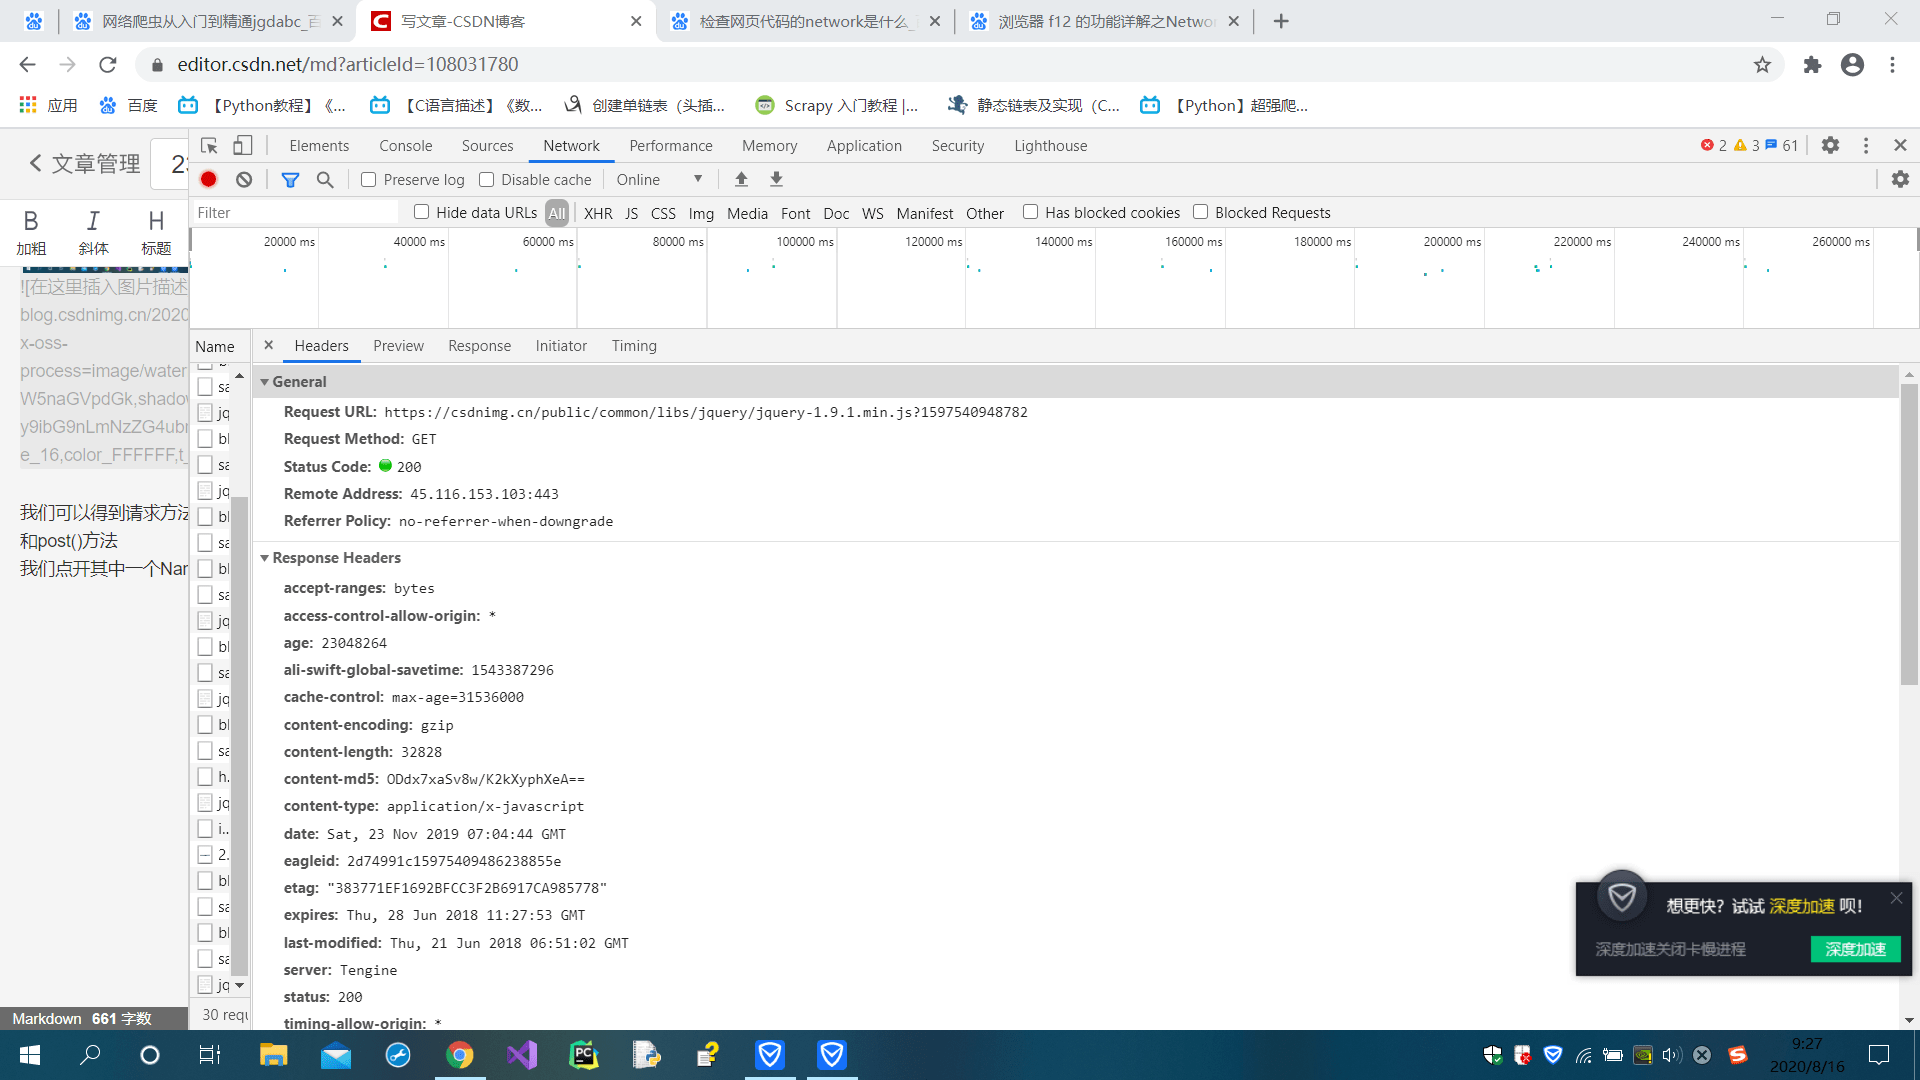Enable Has blocked cookies filter
The width and height of the screenshot is (1920, 1080).
1031,212
